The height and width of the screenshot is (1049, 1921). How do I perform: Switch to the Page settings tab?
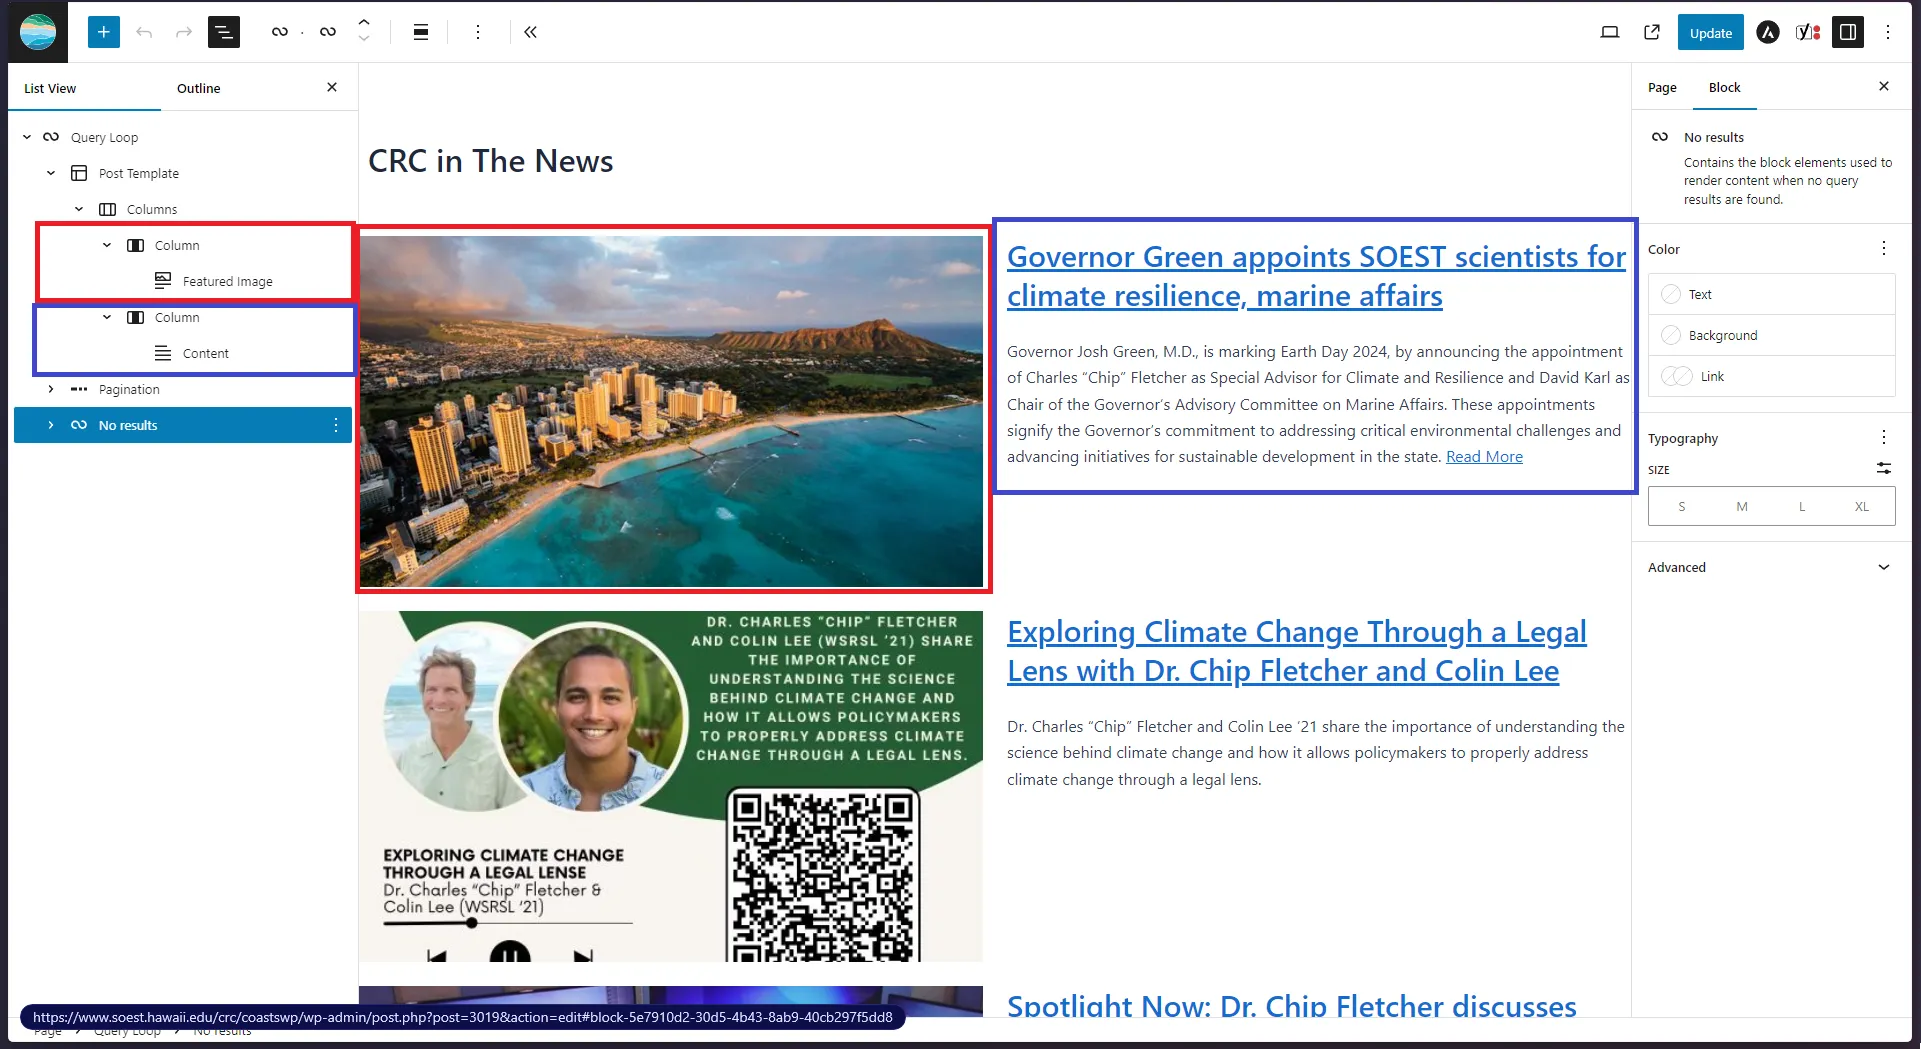click(1662, 88)
